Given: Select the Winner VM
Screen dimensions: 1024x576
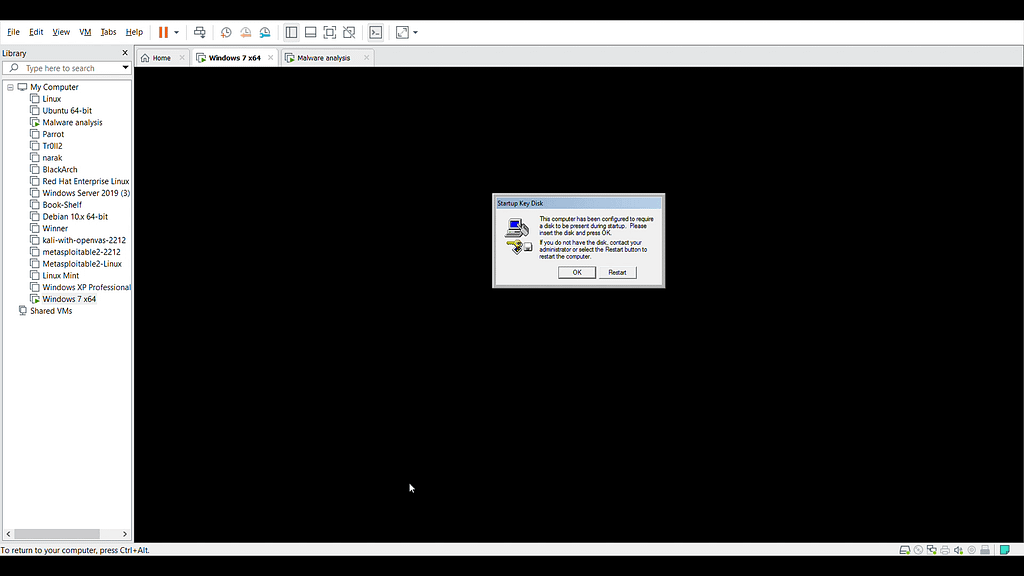Looking at the screenshot, I should click(55, 228).
